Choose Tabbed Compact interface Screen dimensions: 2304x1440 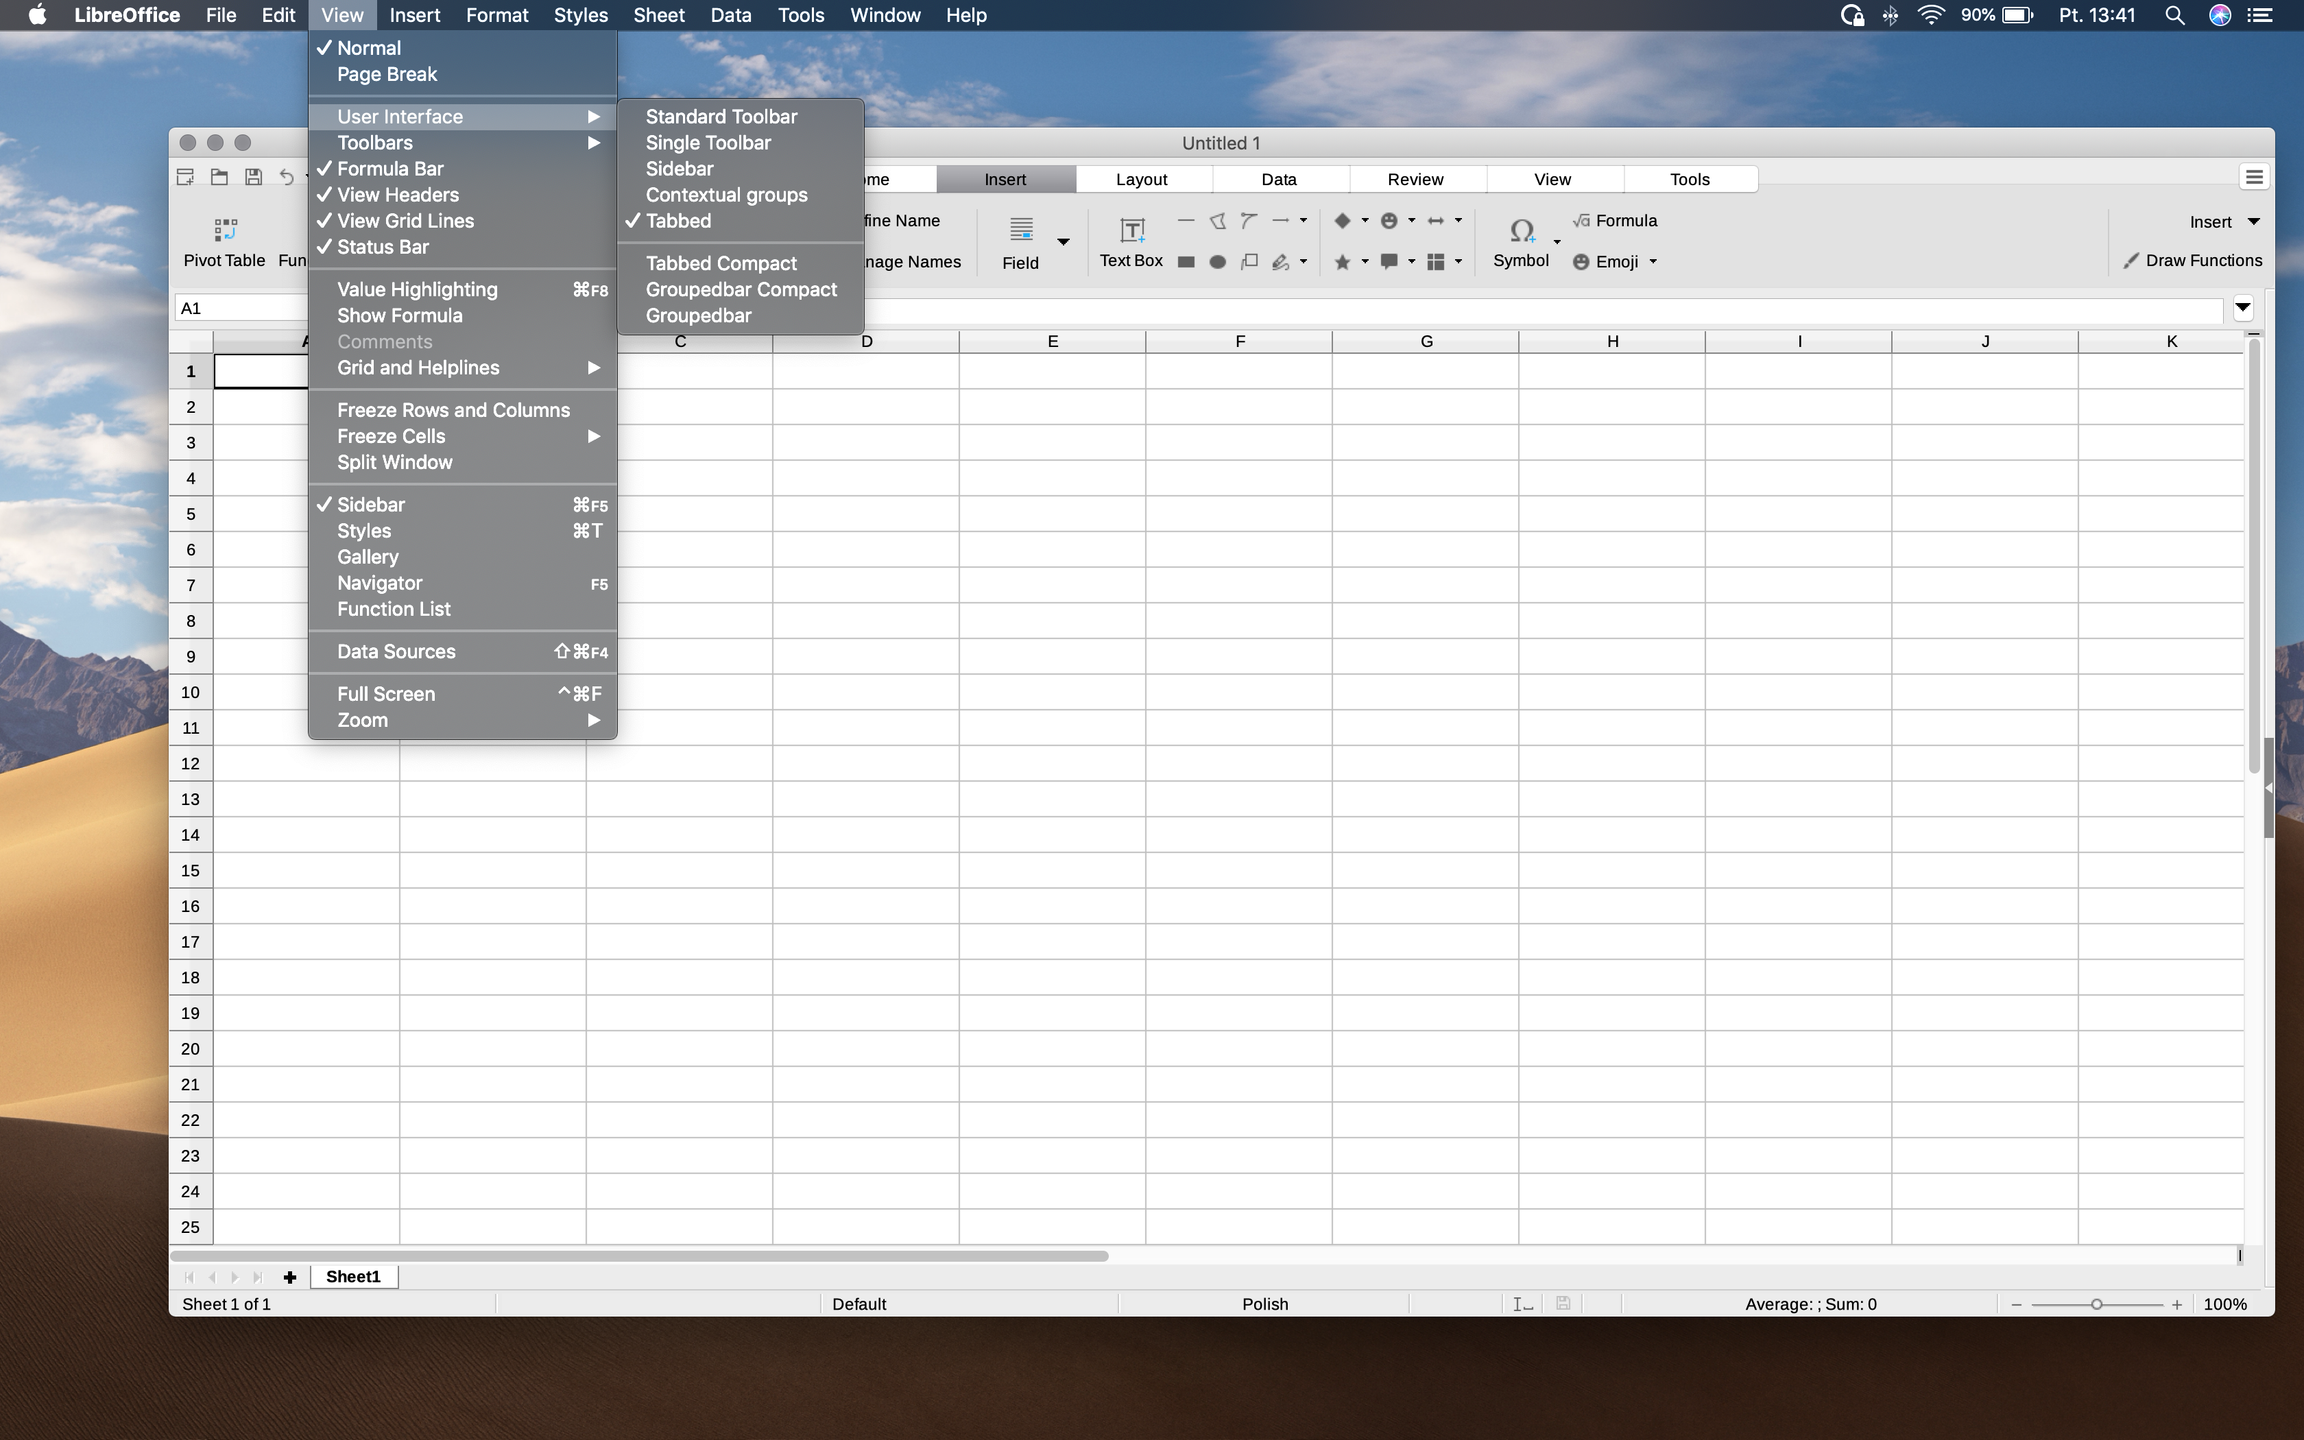740,263
